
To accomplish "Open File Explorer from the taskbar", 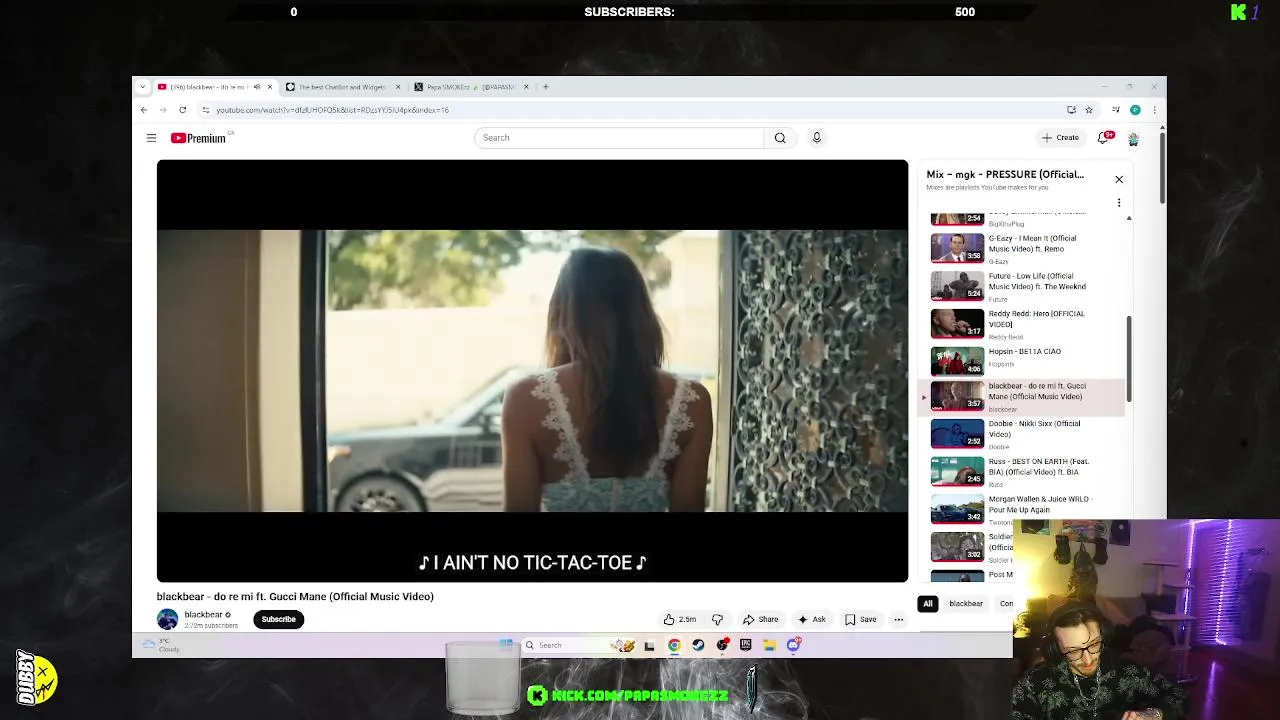I will pyautogui.click(x=769, y=645).
